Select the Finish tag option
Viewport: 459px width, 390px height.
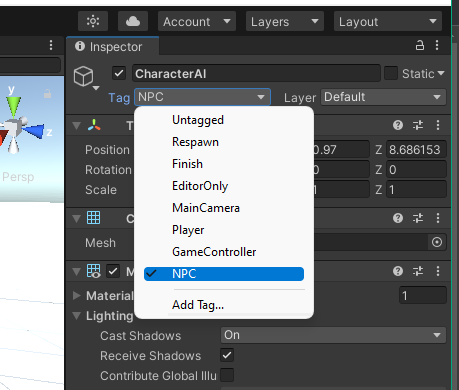point(224,164)
